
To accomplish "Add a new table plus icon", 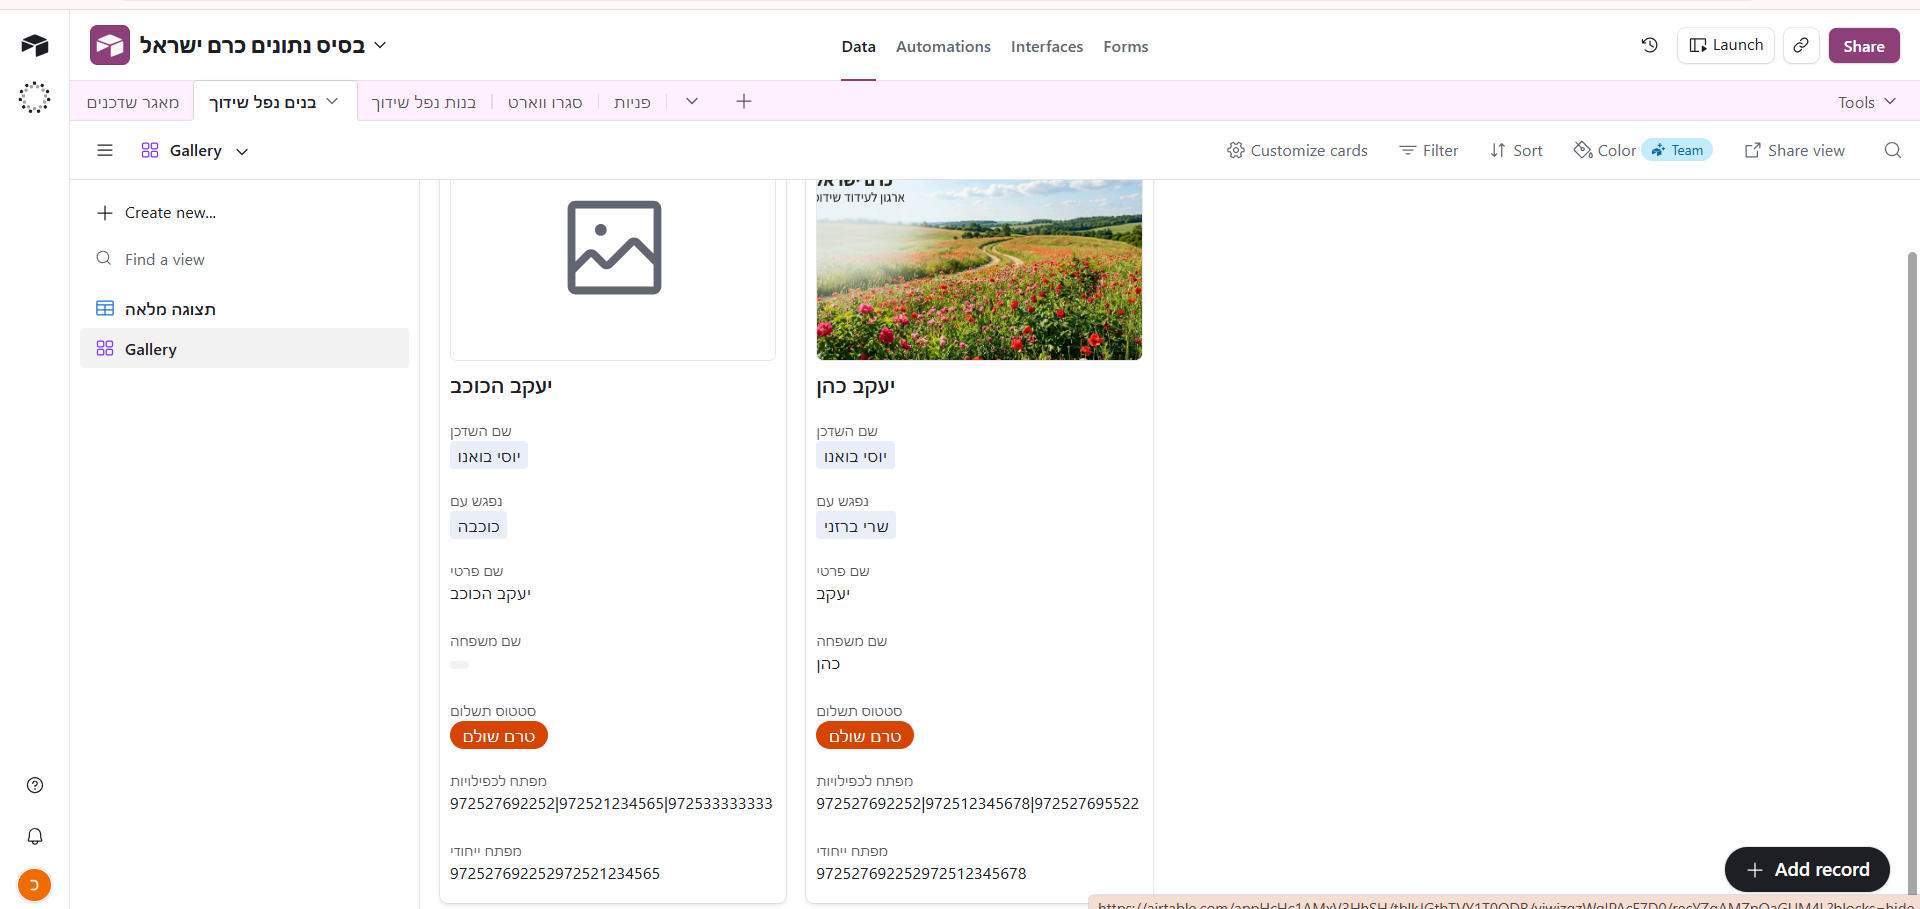I will [744, 101].
